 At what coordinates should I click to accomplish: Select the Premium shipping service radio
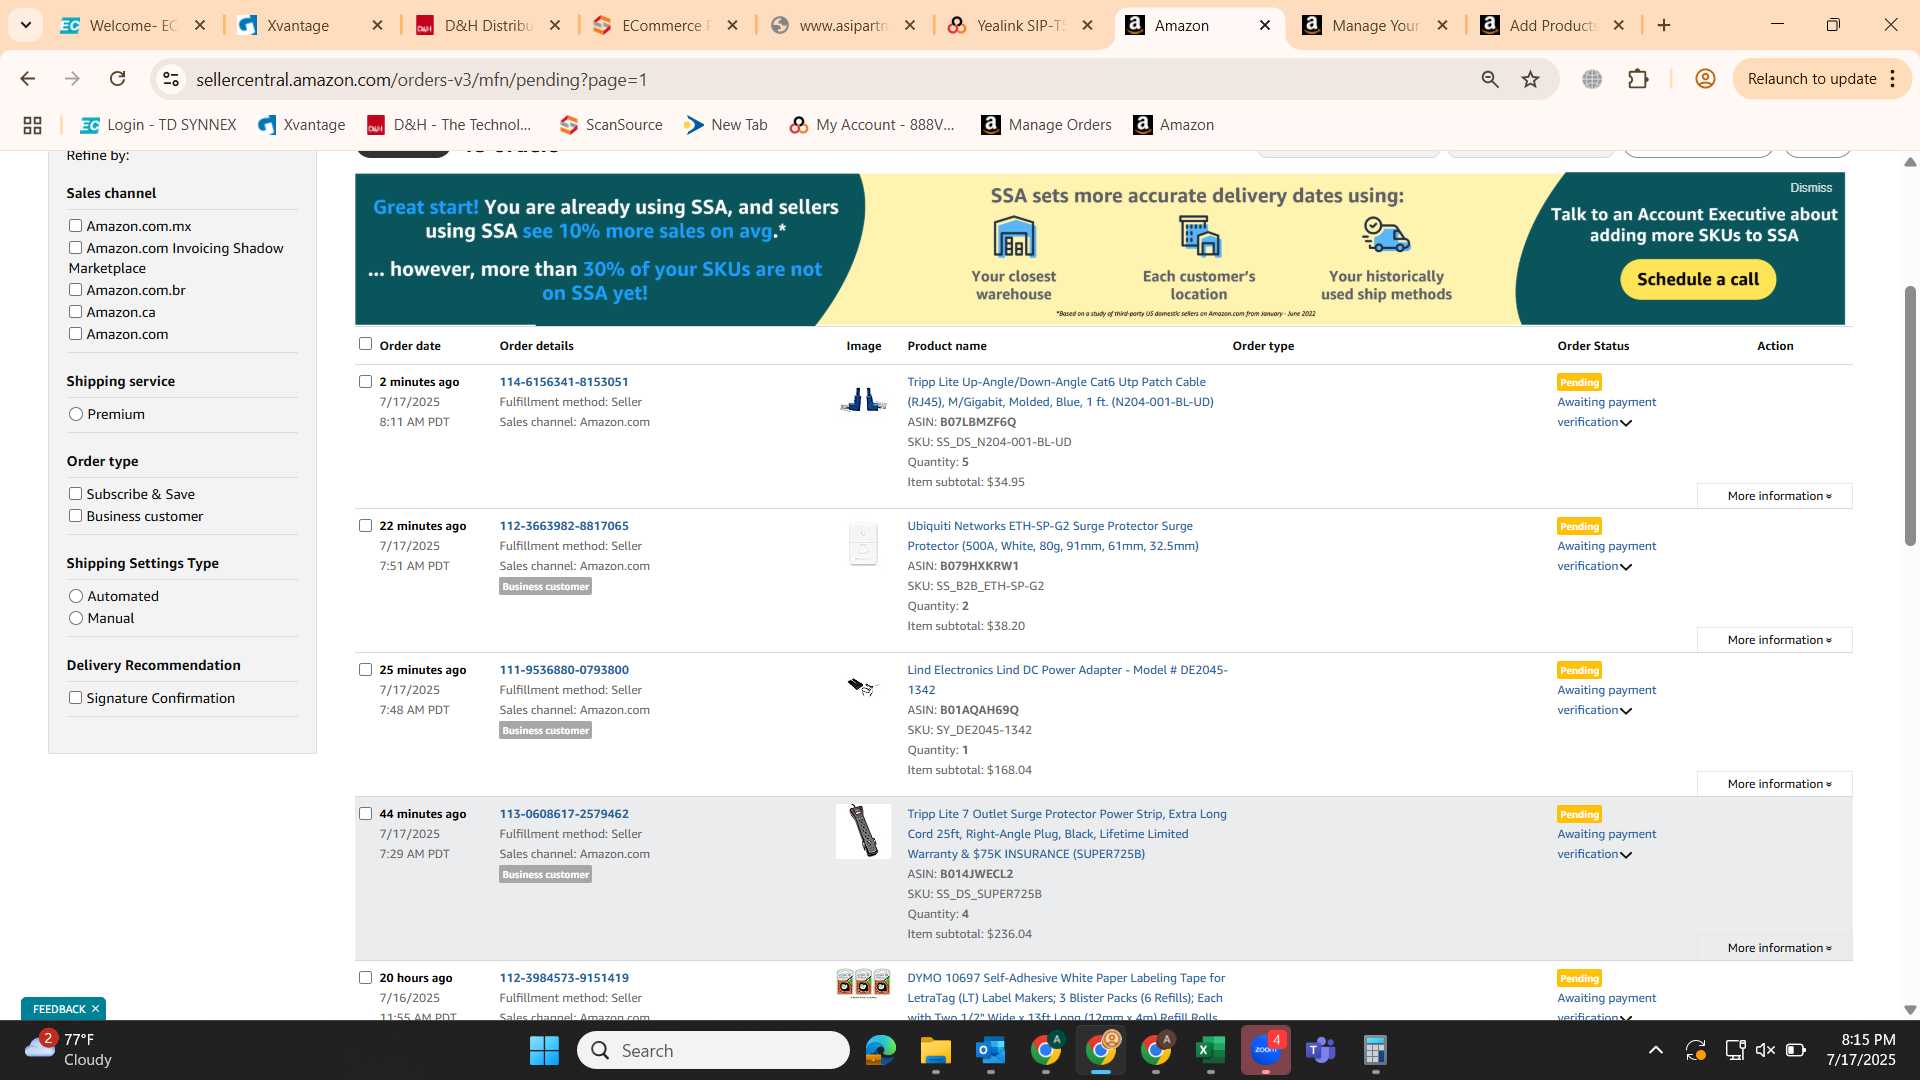click(x=76, y=414)
